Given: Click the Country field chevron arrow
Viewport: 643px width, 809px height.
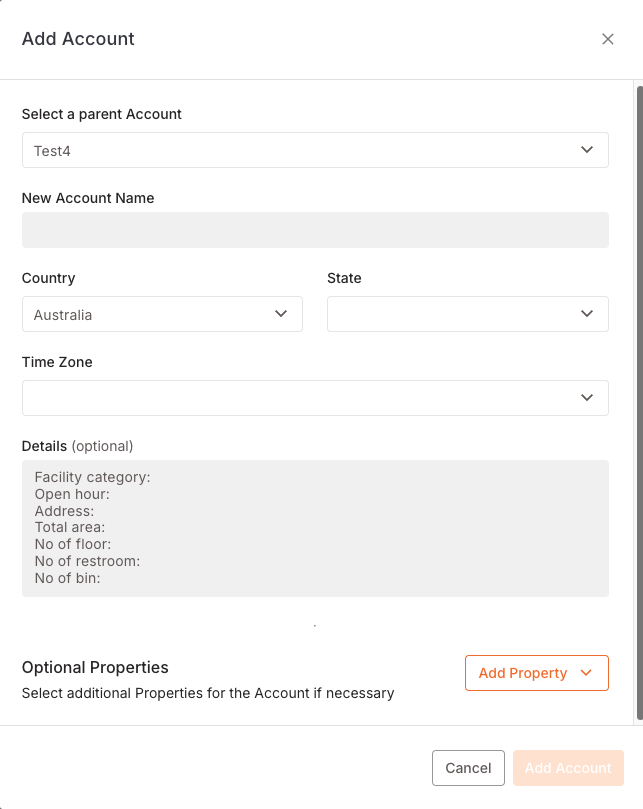Looking at the screenshot, I should pos(281,314).
